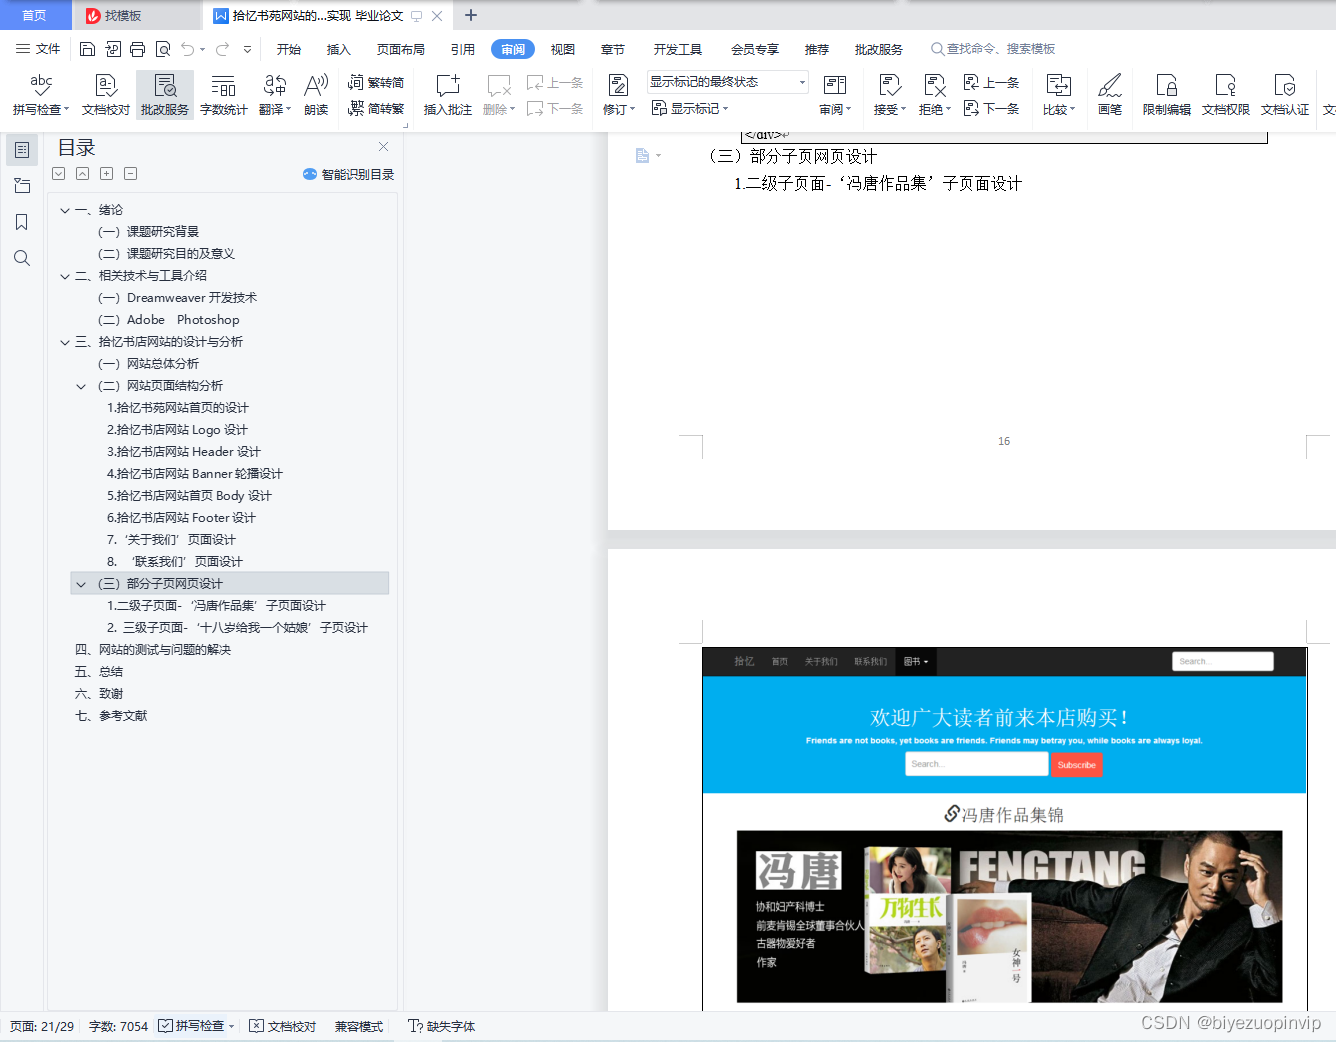
Task: Switch to the 页面布局 ribbon tab
Action: pos(401,49)
